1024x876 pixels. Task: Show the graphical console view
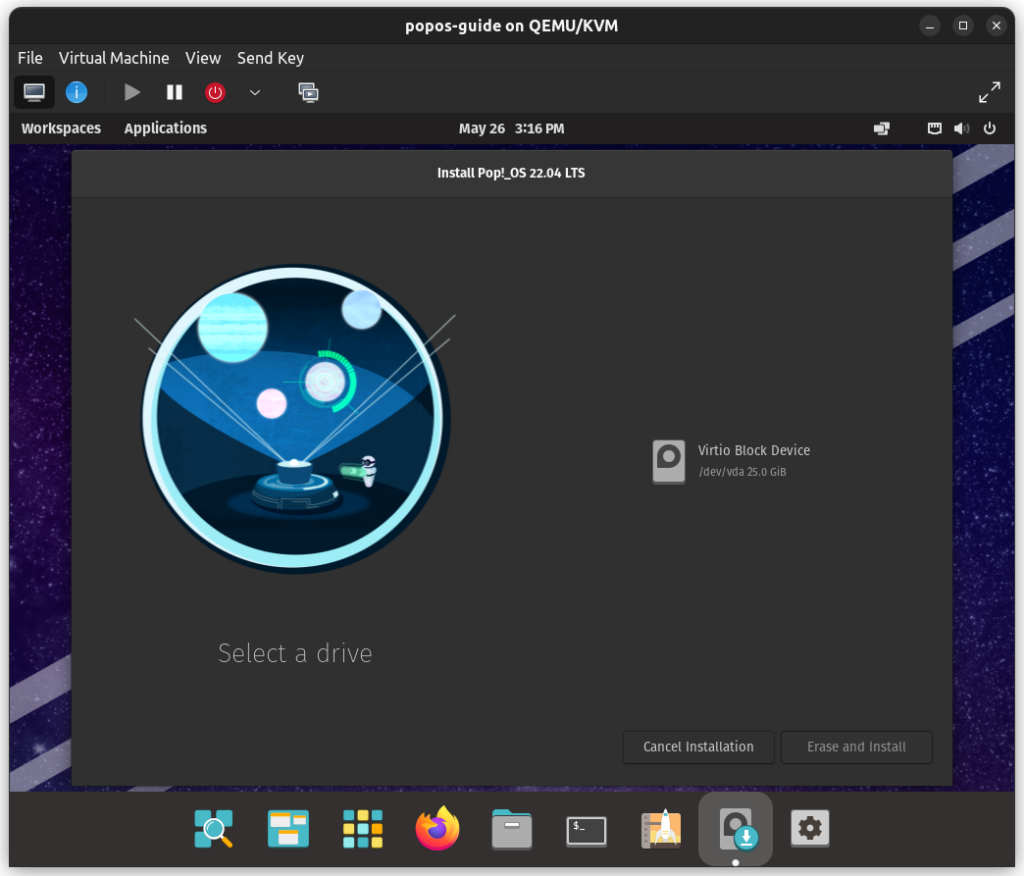pyautogui.click(x=34, y=92)
